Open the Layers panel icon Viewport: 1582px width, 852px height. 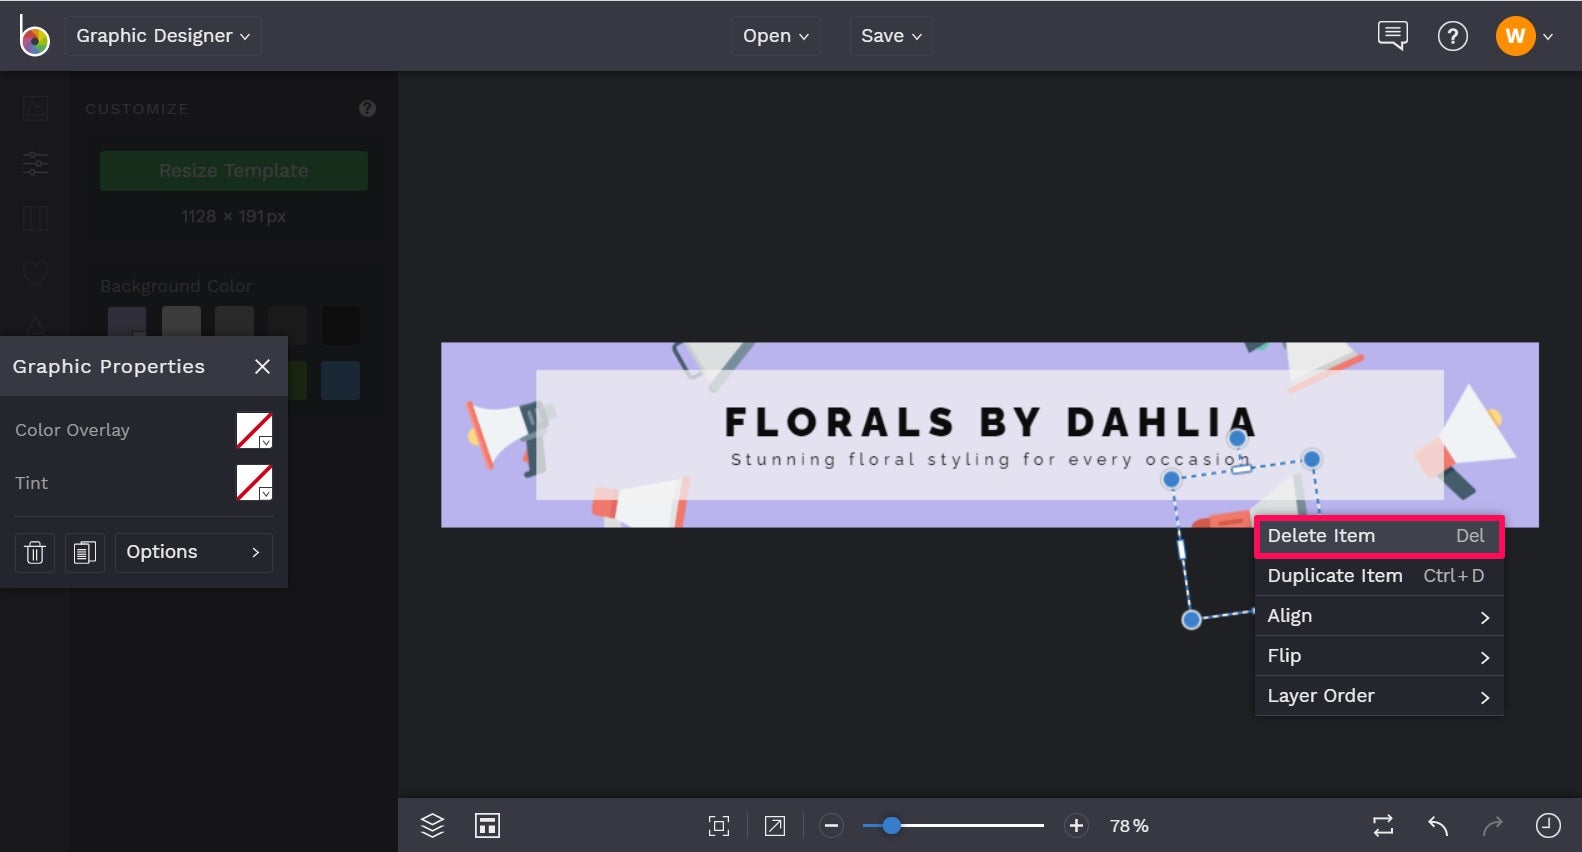click(x=432, y=825)
